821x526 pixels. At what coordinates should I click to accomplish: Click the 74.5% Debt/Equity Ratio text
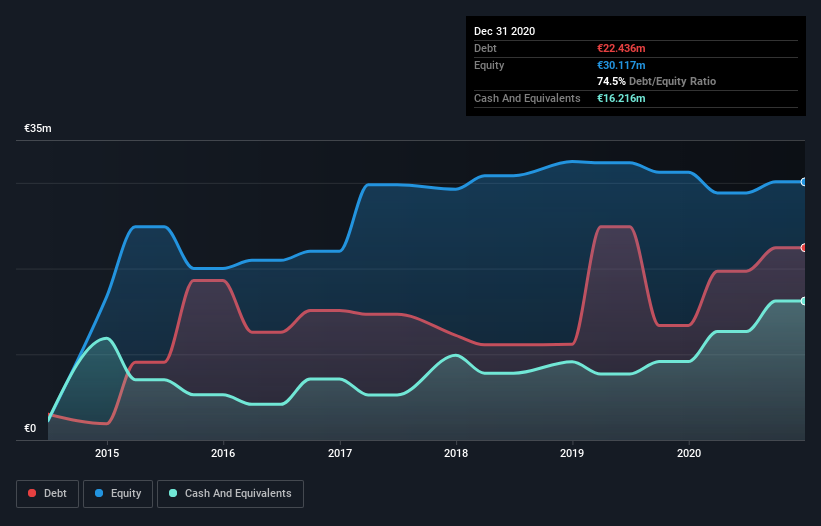pyautogui.click(x=657, y=81)
